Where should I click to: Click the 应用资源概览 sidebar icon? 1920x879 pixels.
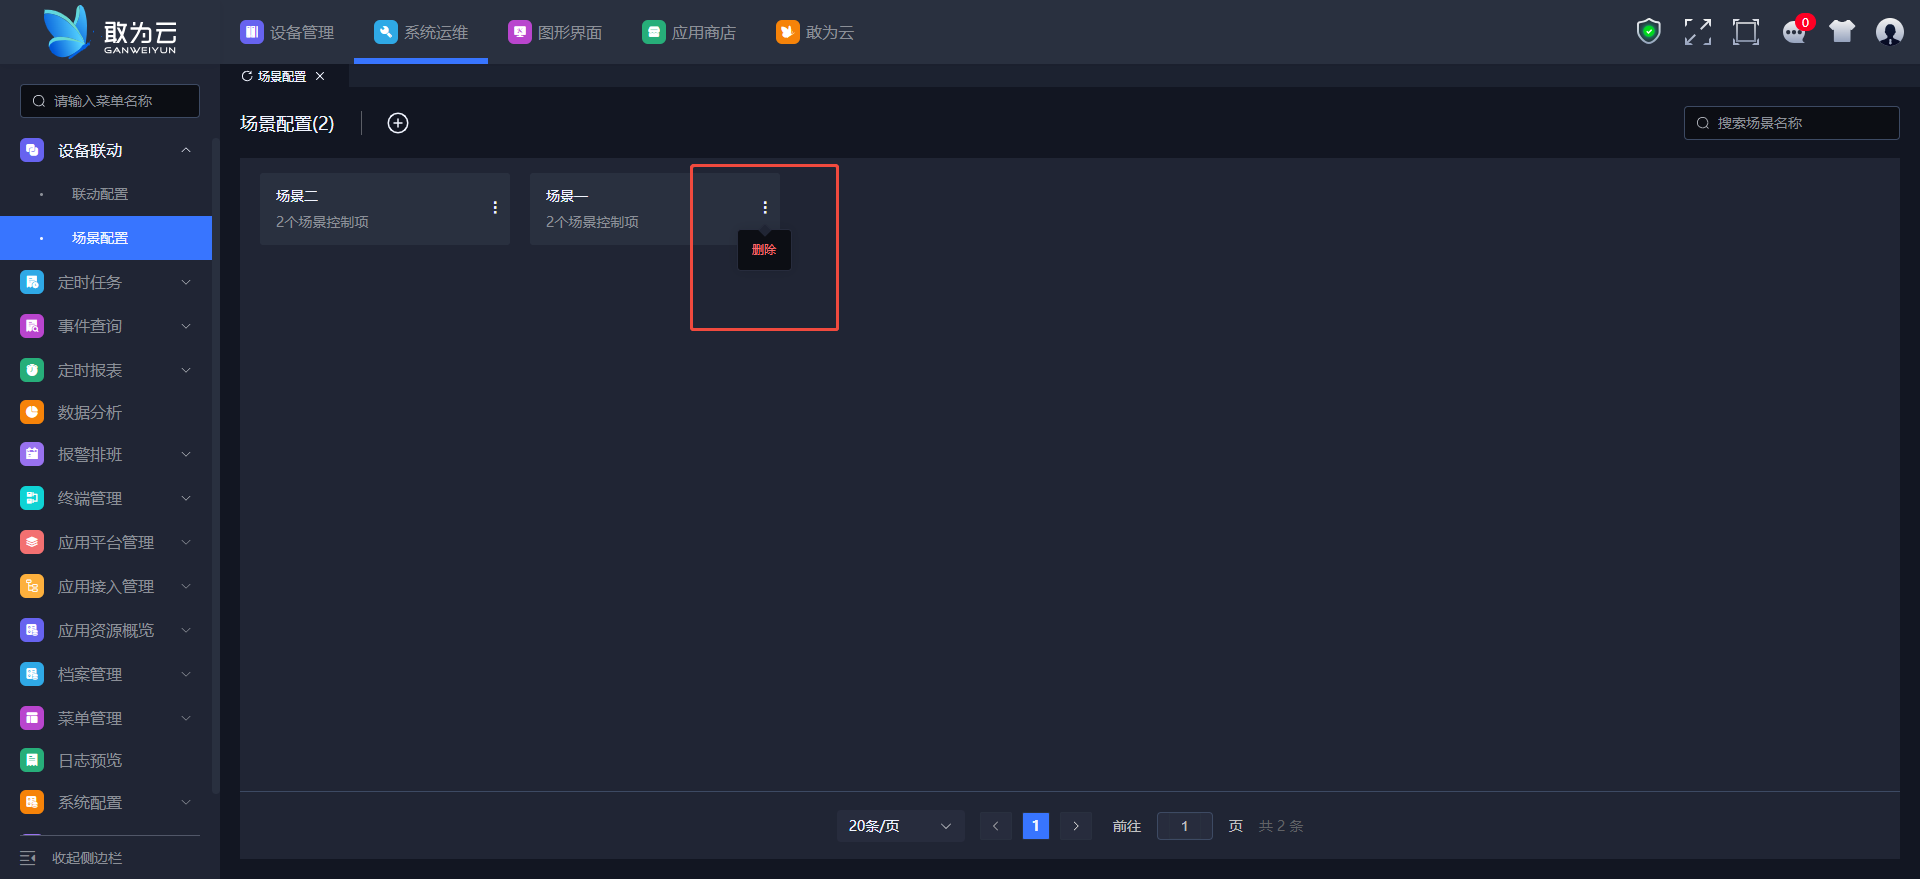[x=32, y=630]
